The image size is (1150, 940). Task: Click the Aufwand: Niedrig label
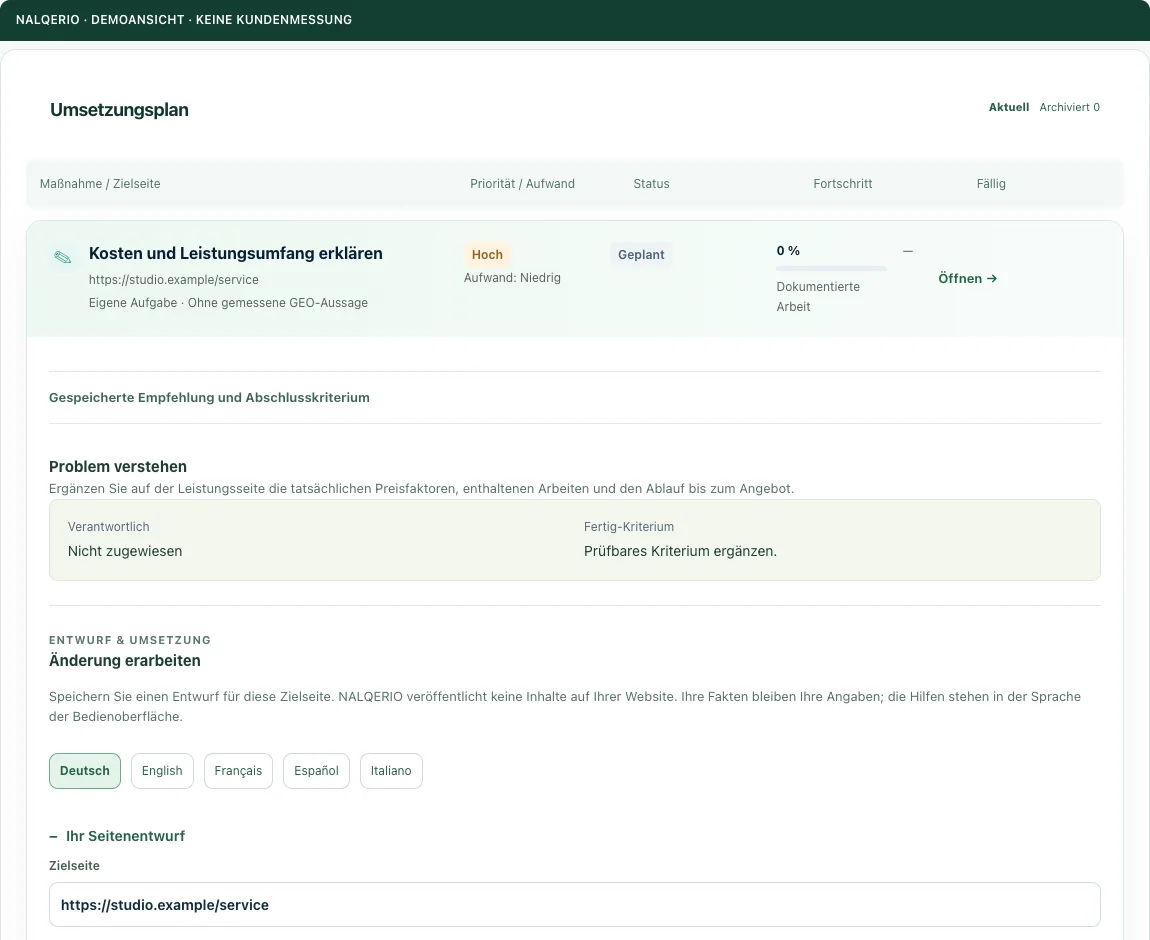[x=512, y=278]
